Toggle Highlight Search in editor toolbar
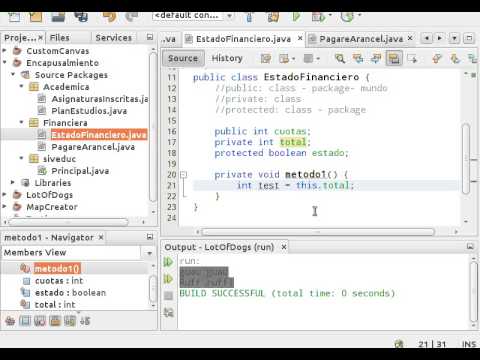The height and width of the screenshot is (360, 480). pyautogui.click(x=394, y=59)
